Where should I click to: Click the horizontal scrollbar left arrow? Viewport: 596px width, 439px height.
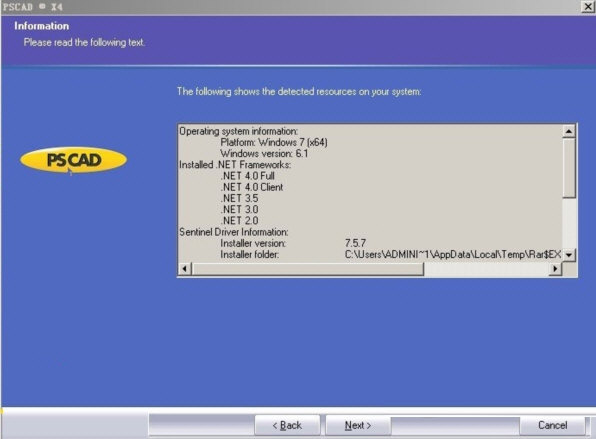(184, 269)
